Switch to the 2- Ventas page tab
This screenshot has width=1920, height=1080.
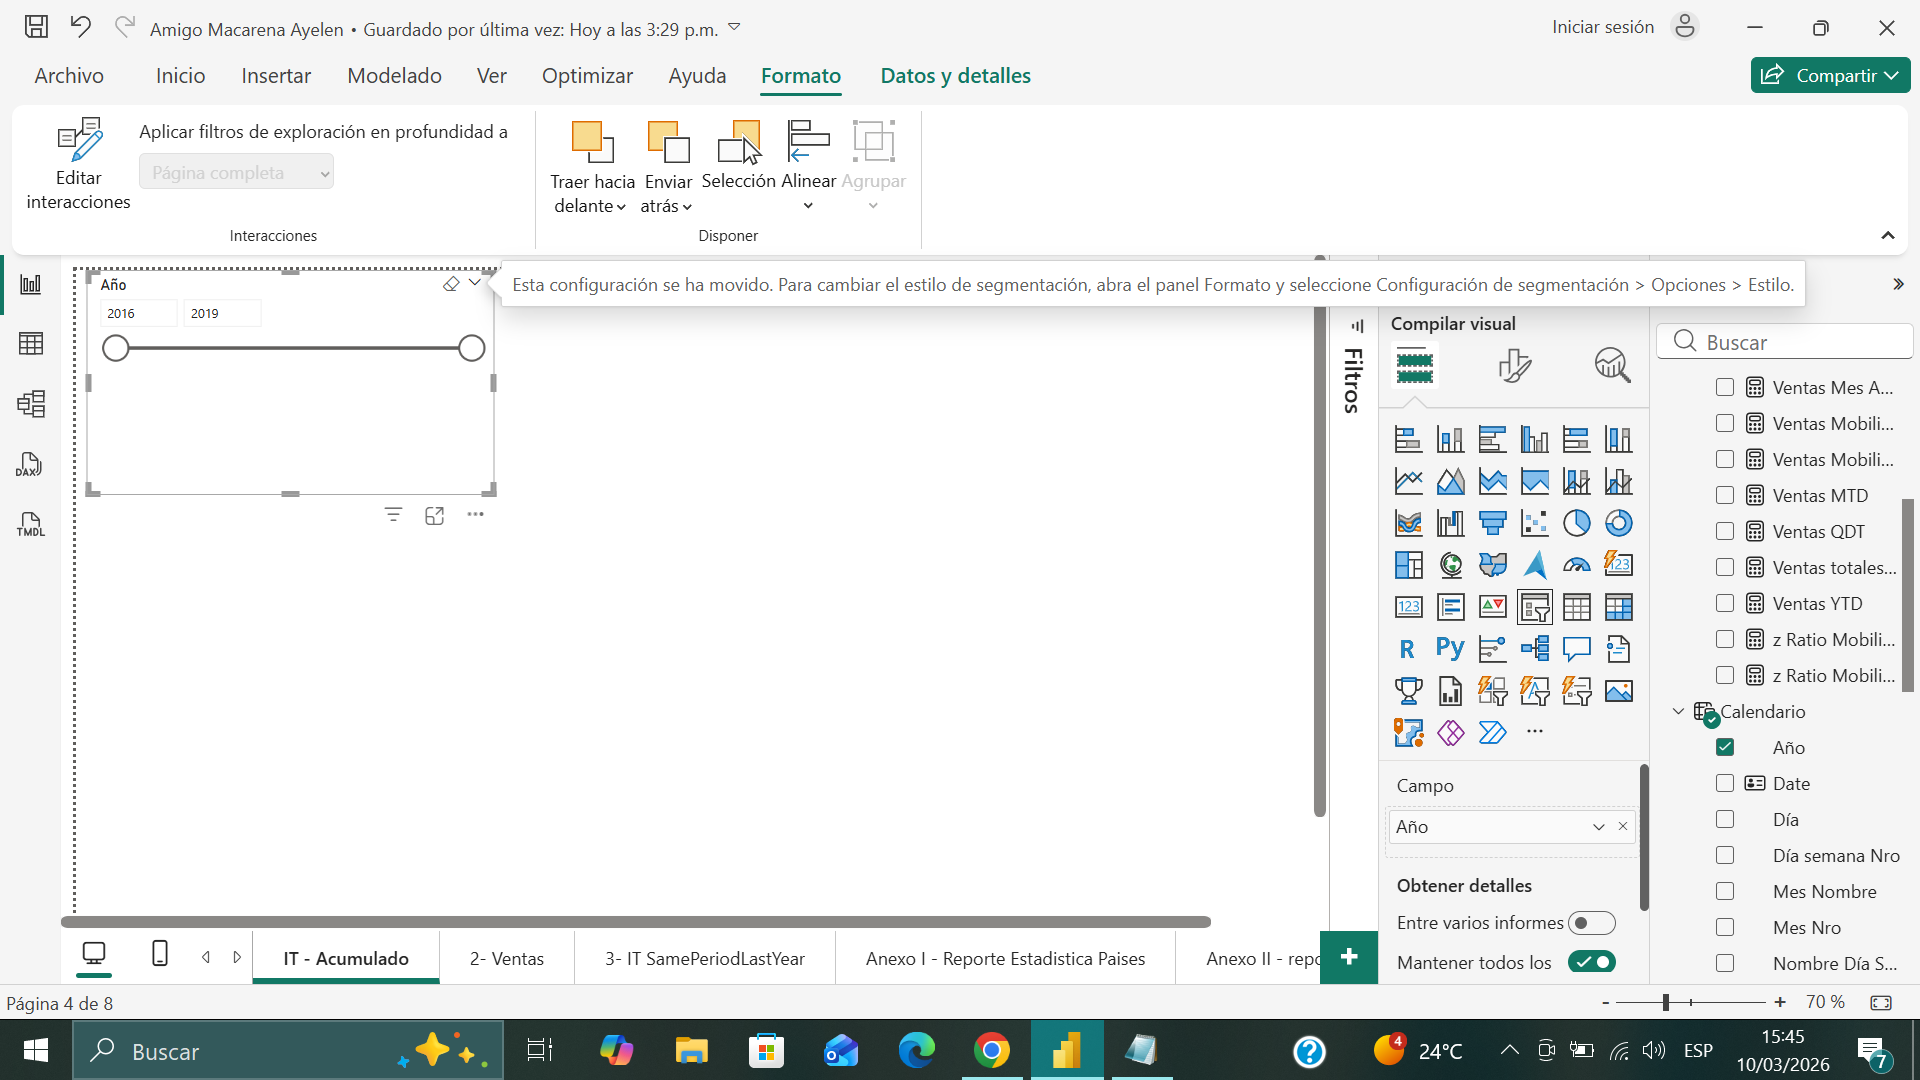(506, 958)
